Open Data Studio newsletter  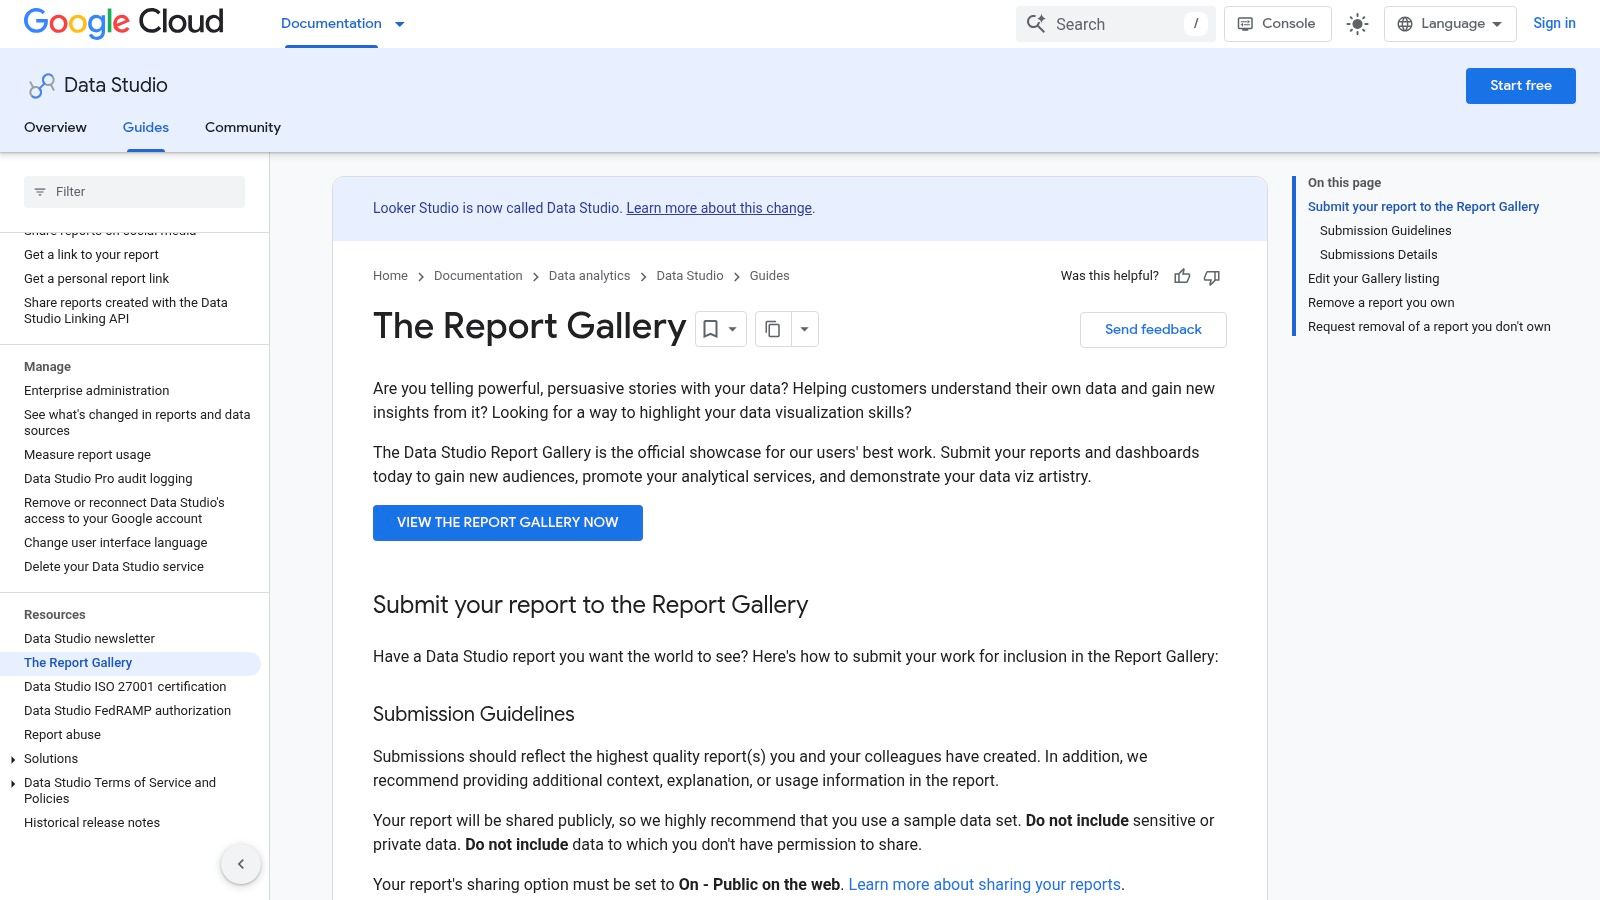click(89, 639)
